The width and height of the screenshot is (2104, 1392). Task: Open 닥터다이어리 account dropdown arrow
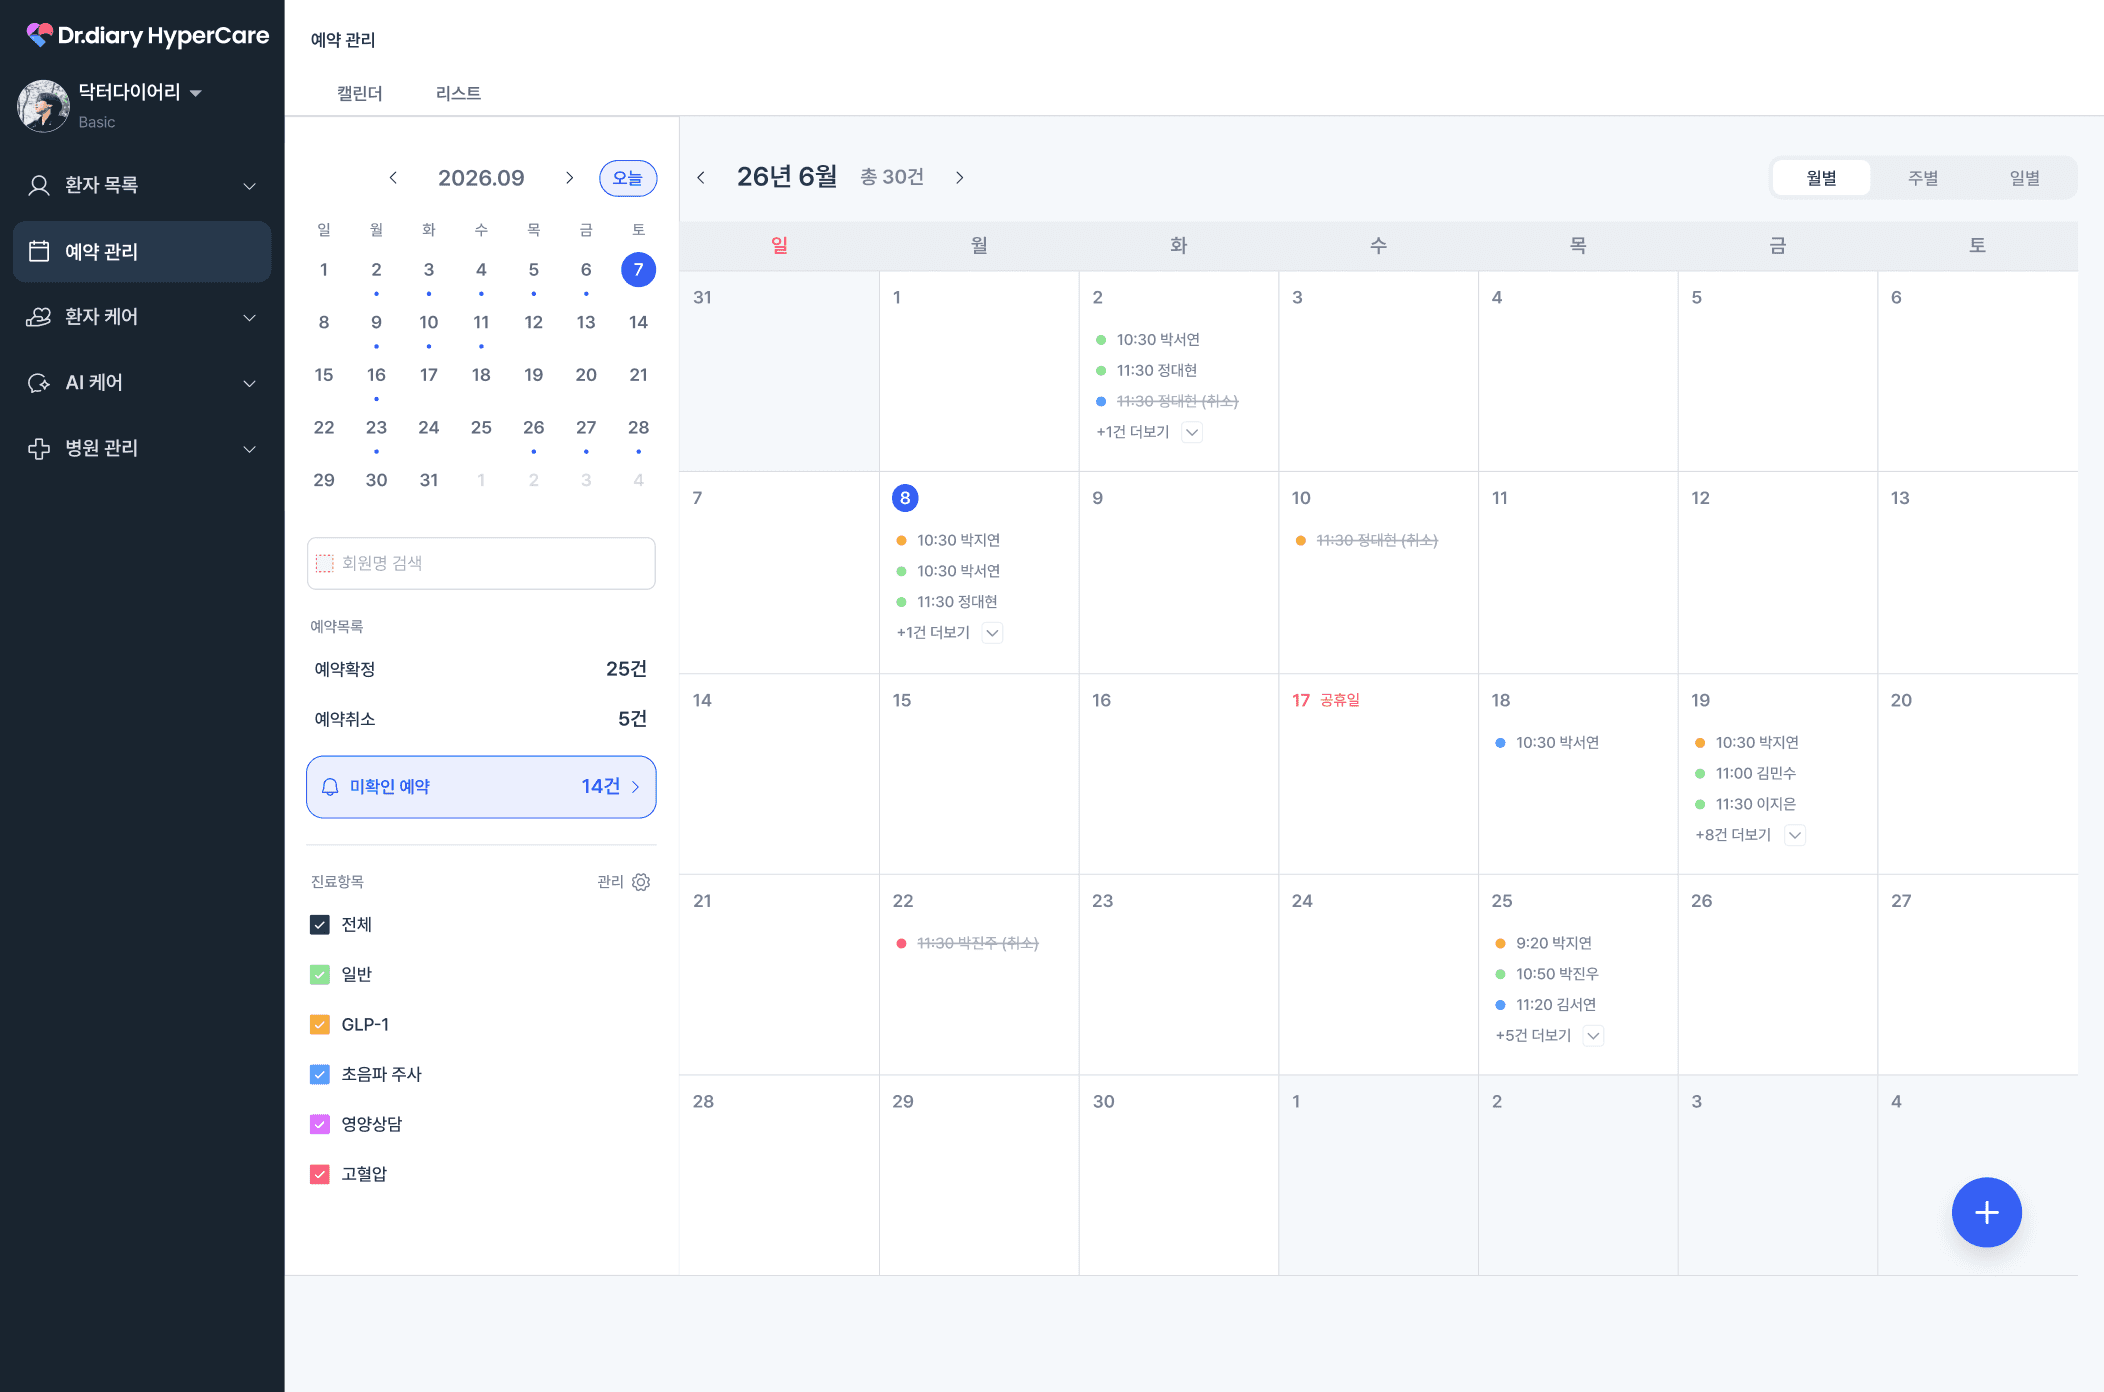(196, 93)
